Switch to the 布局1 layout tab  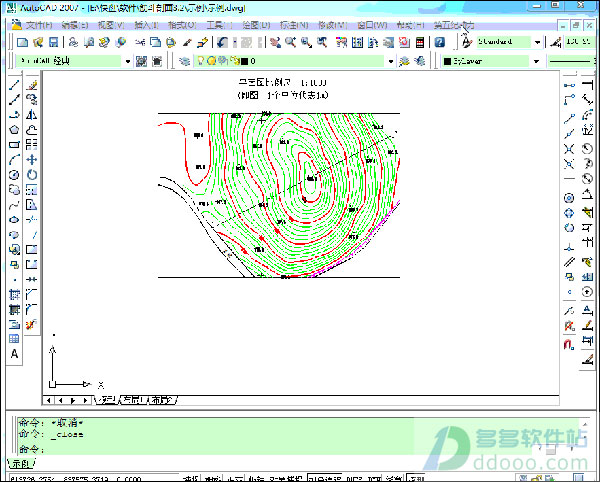pyautogui.click(x=134, y=400)
